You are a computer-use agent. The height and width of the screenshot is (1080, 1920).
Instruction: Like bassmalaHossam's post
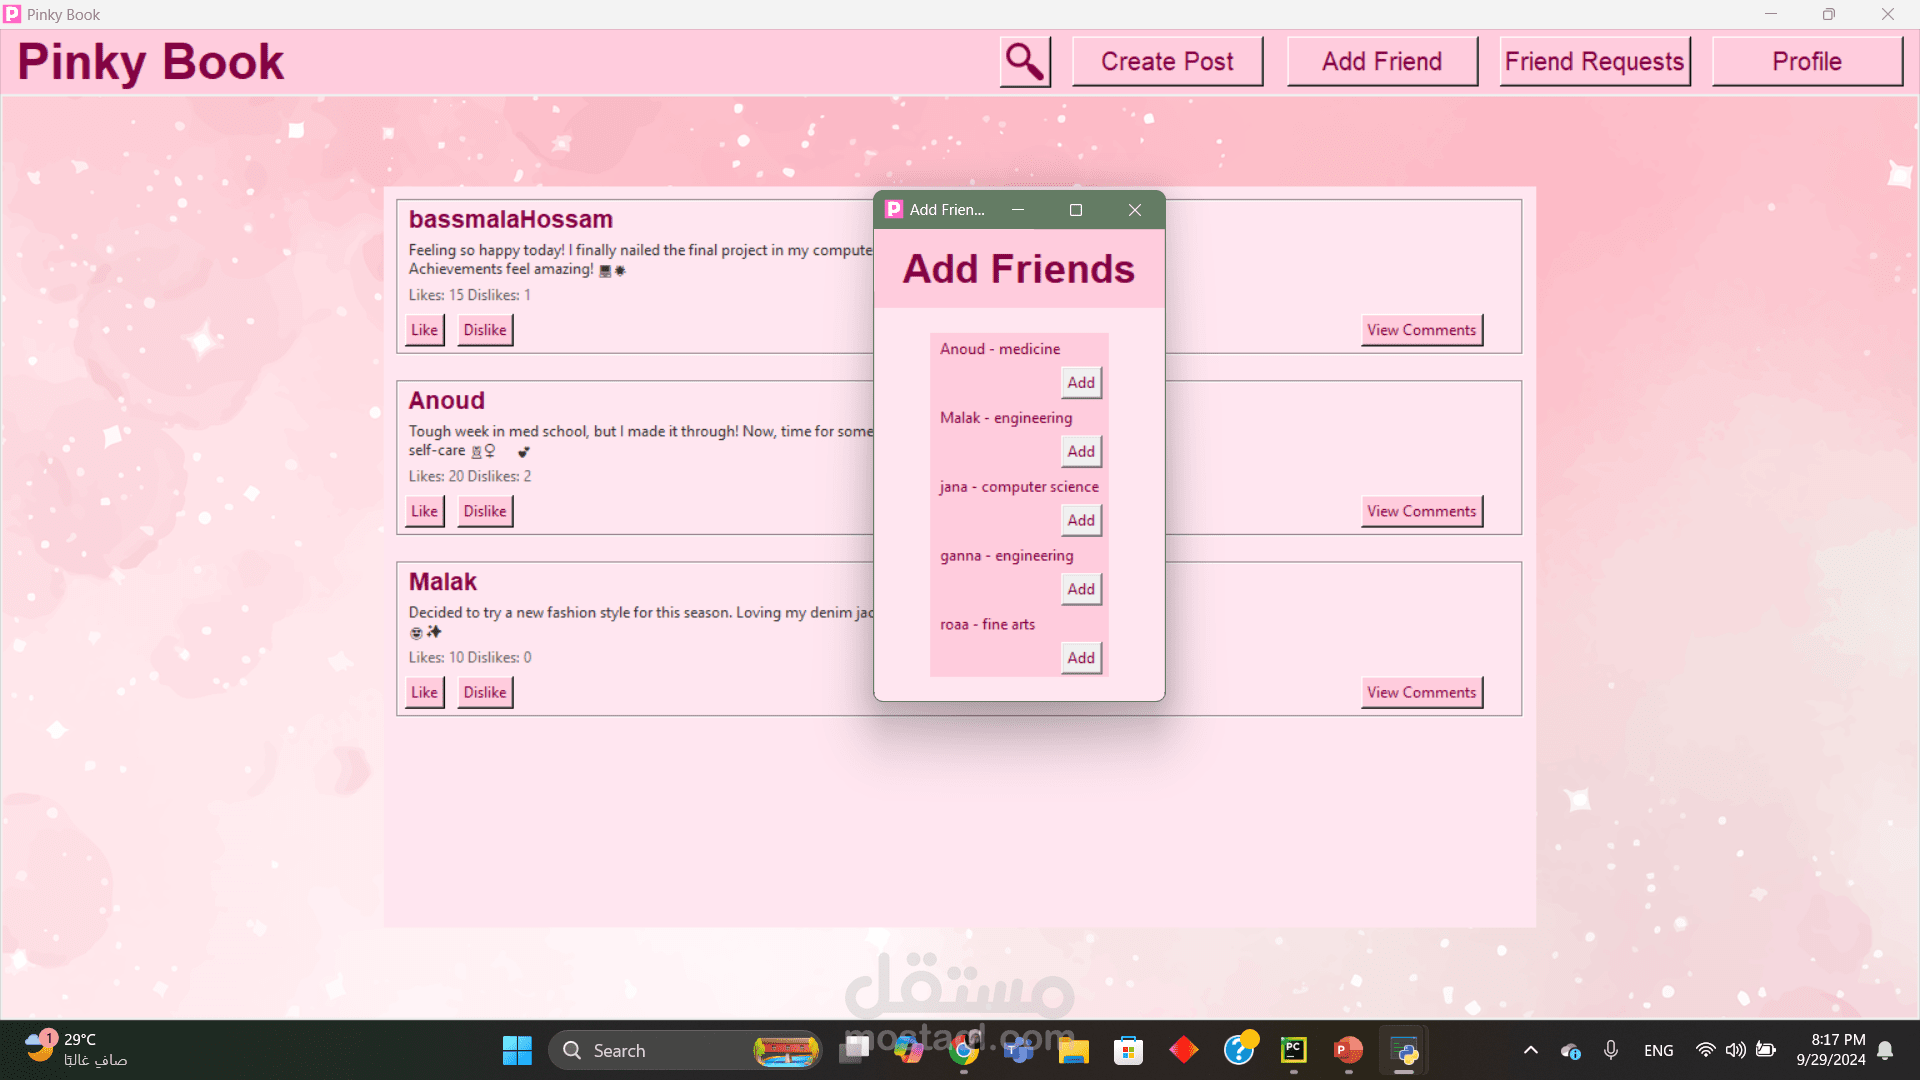pyautogui.click(x=424, y=330)
